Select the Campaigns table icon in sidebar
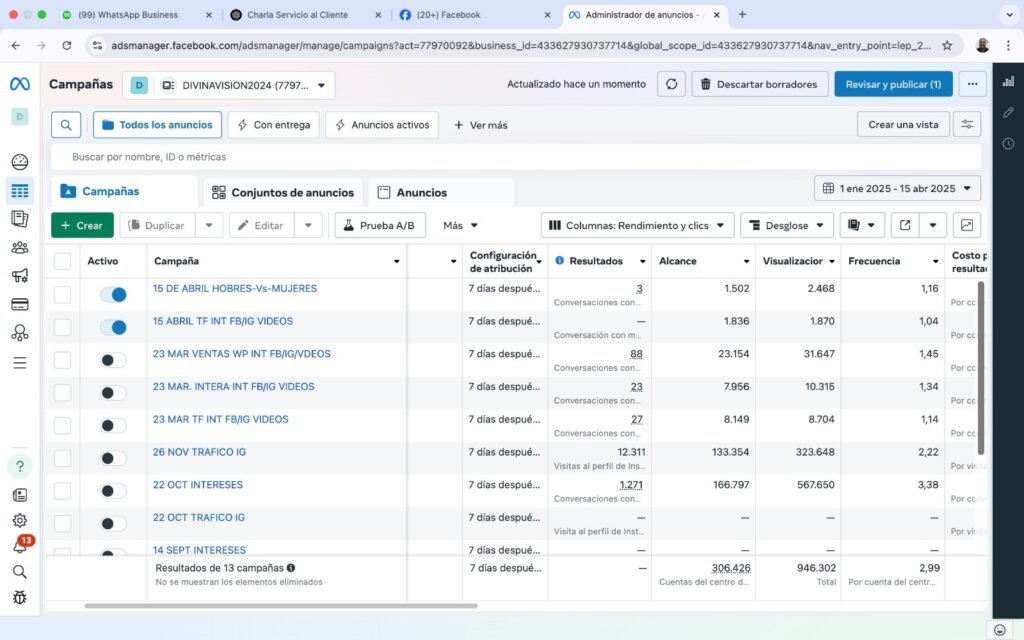Image resolution: width=1024 pixels, height=640 pixels. point(20,191)
